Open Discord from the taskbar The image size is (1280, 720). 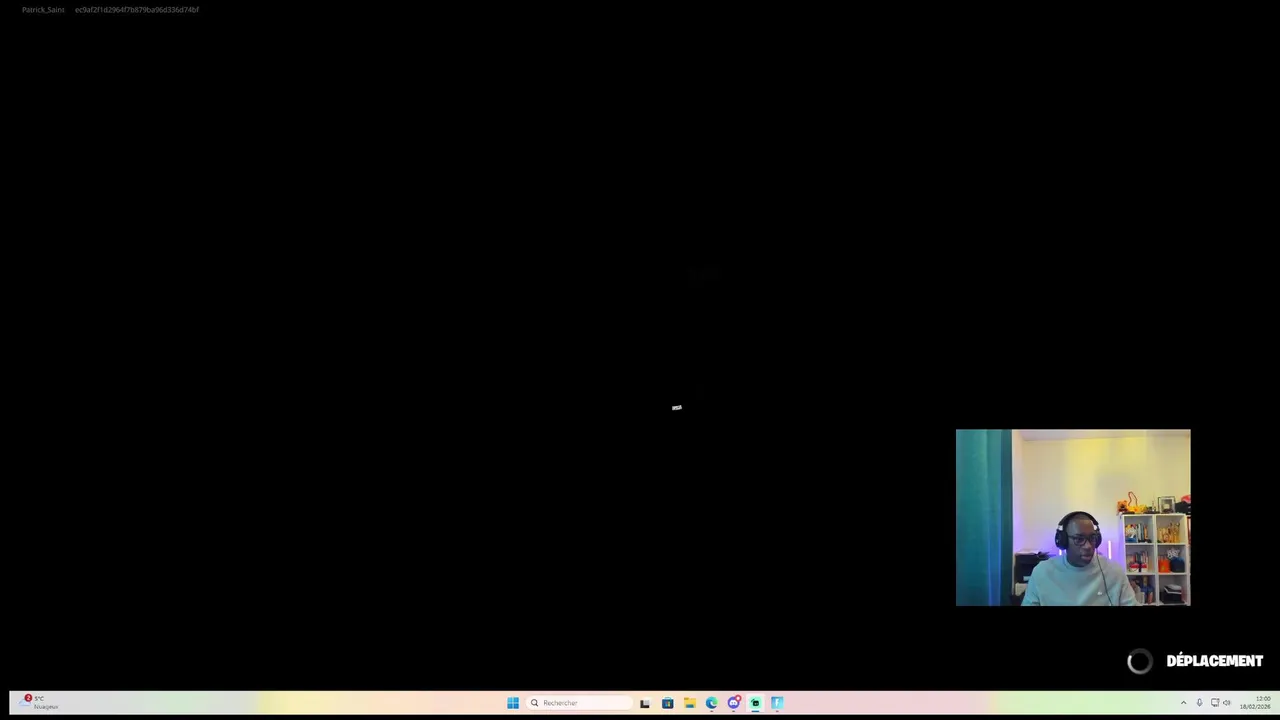pyautogui.click(x=733, y=703)
